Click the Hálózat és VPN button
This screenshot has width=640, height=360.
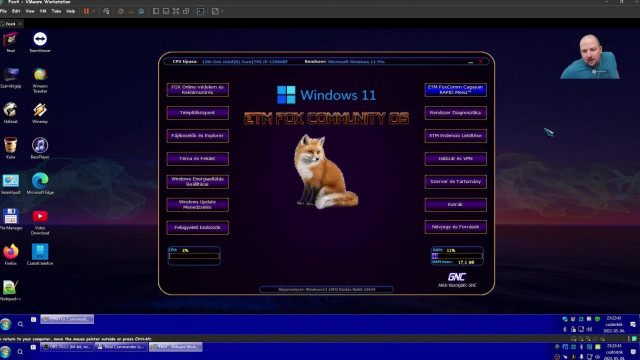[456, 158]
